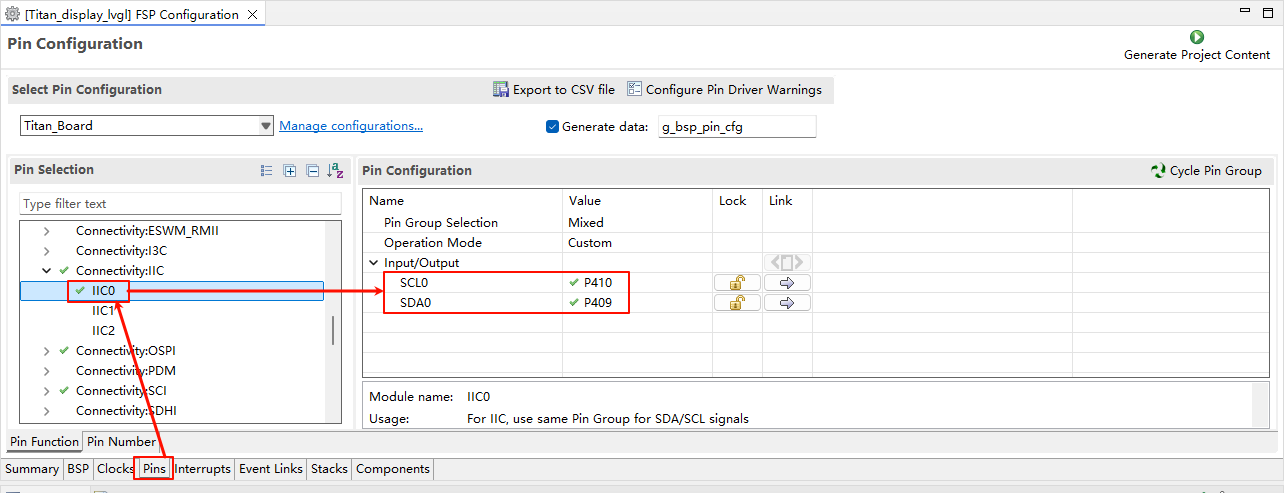Click Export to CSV file icon
This screenshot has height=493, width=1284.
pos(501,90)
